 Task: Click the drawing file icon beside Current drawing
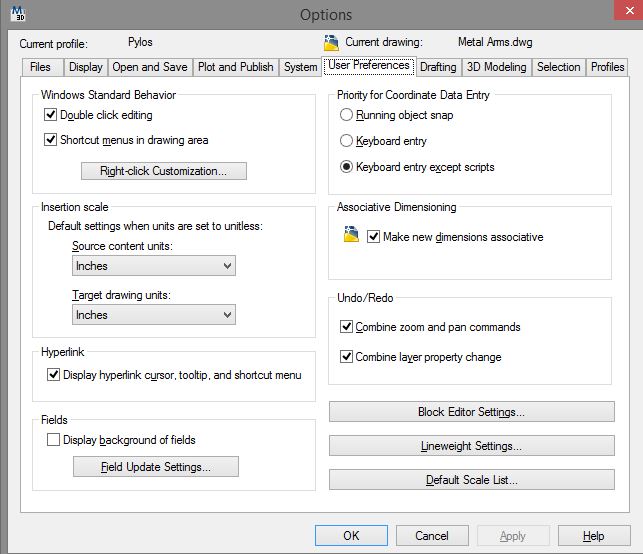tap(331, 43)
